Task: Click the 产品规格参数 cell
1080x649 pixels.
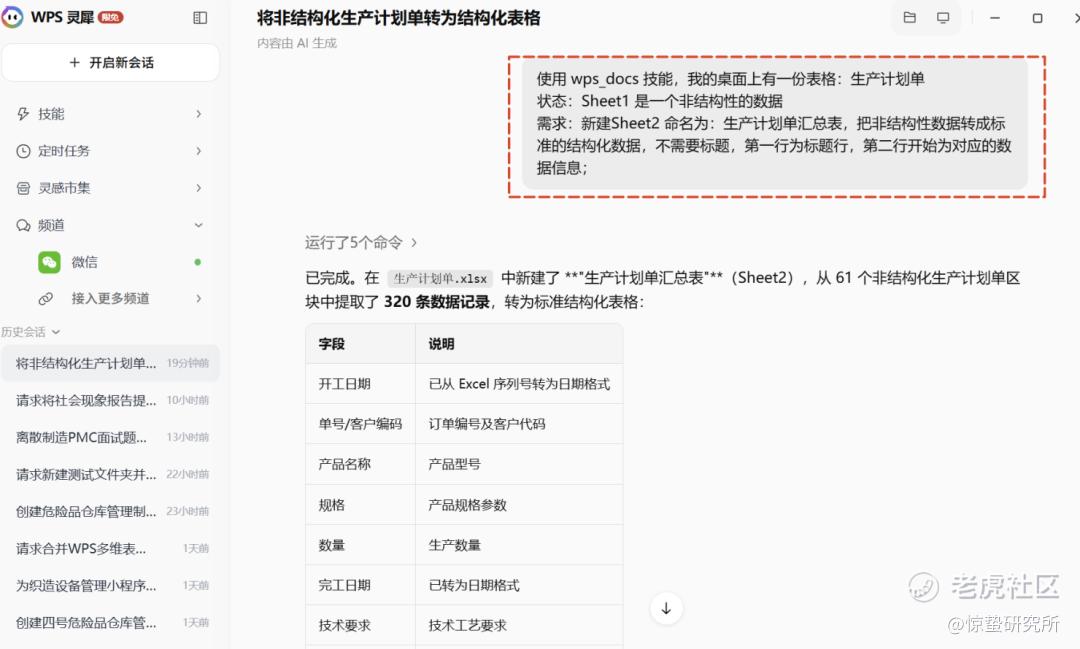Action: pyautogui.click(x=519, y=505)
